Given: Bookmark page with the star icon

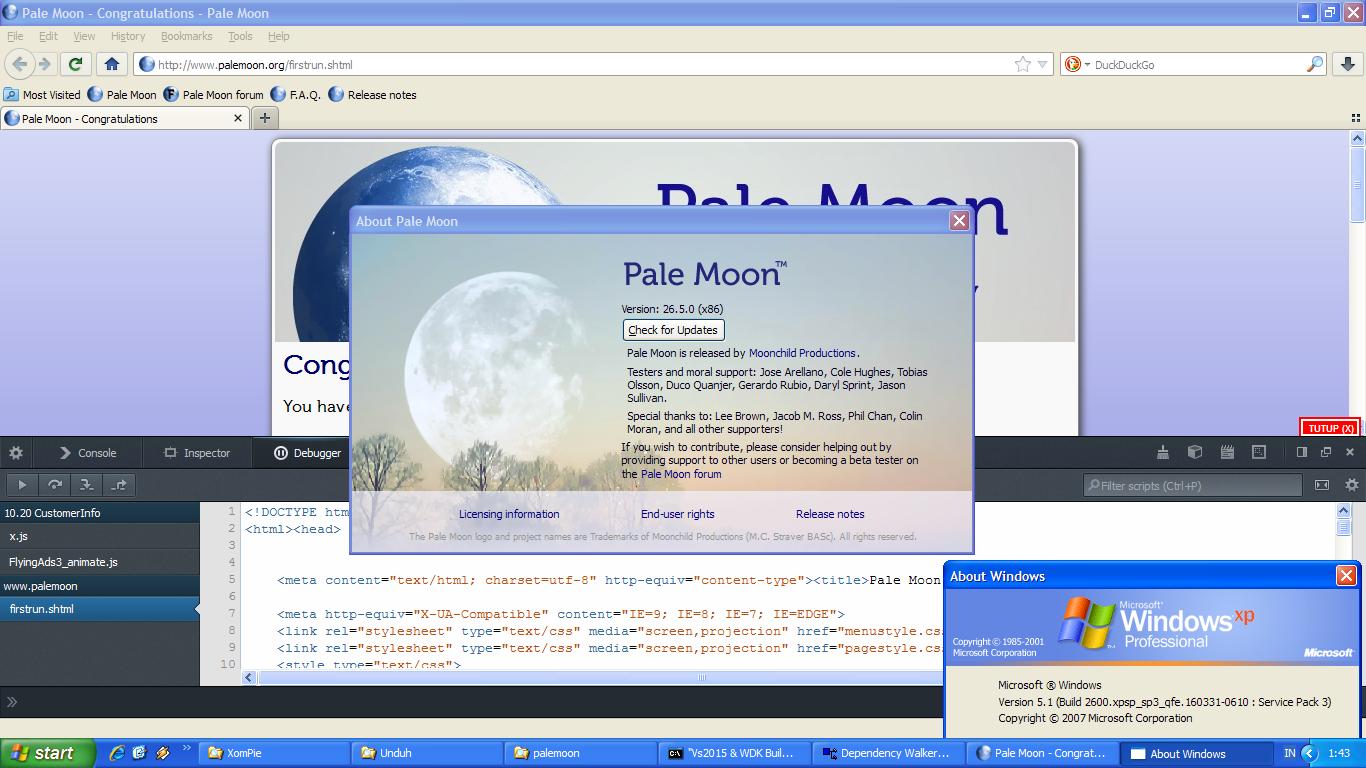Looking at the screenshot, I should 1023,64.
